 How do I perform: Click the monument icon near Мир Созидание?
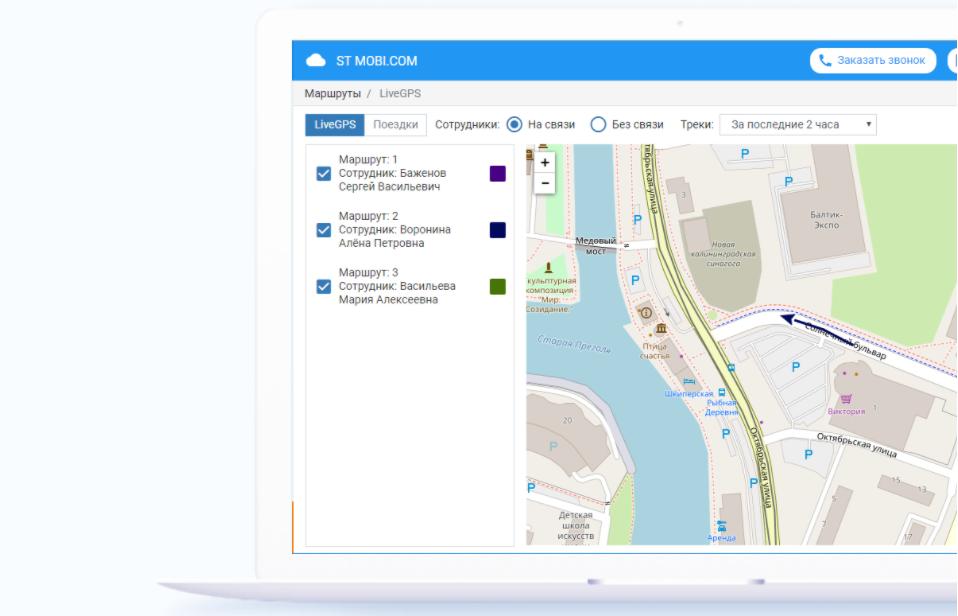(x=549, y=267)
